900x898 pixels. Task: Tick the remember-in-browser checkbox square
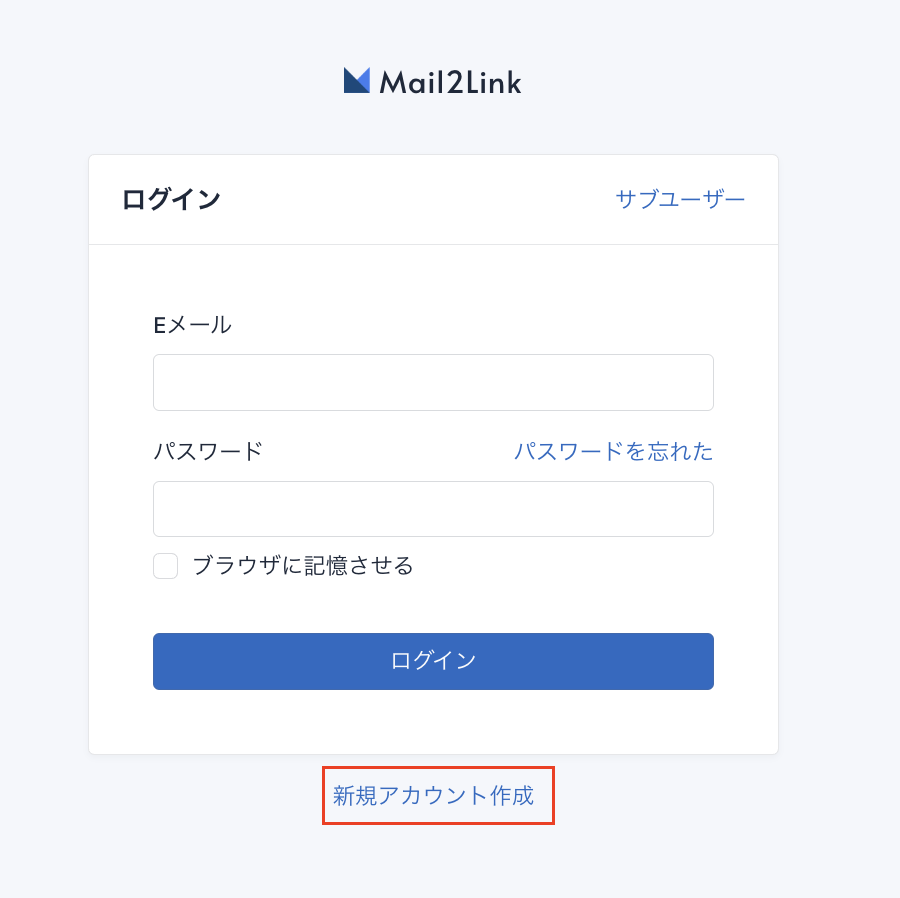[165, 566]
